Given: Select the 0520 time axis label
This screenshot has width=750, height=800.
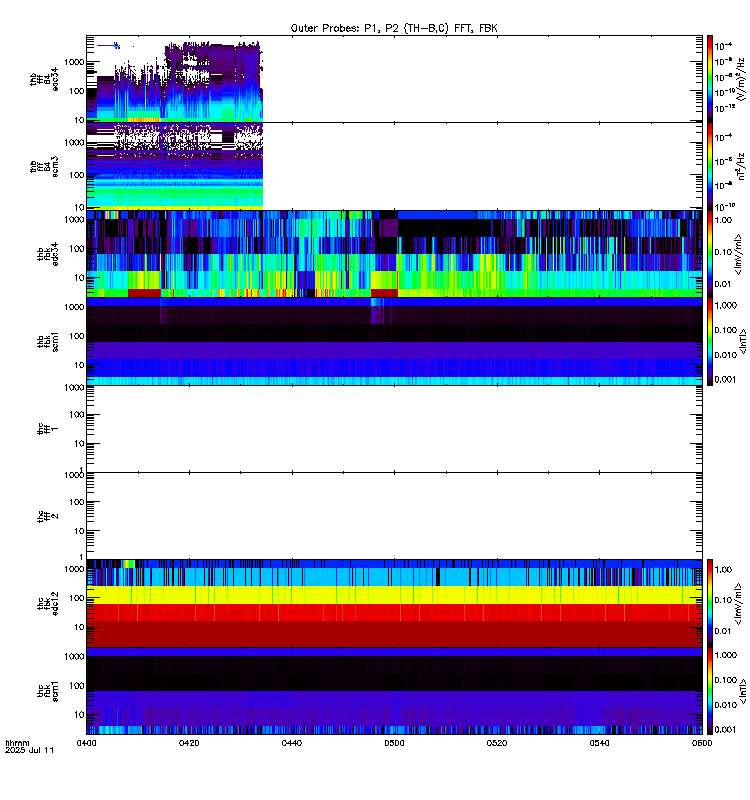Looking at the screenshot, I should pos(496,743).
